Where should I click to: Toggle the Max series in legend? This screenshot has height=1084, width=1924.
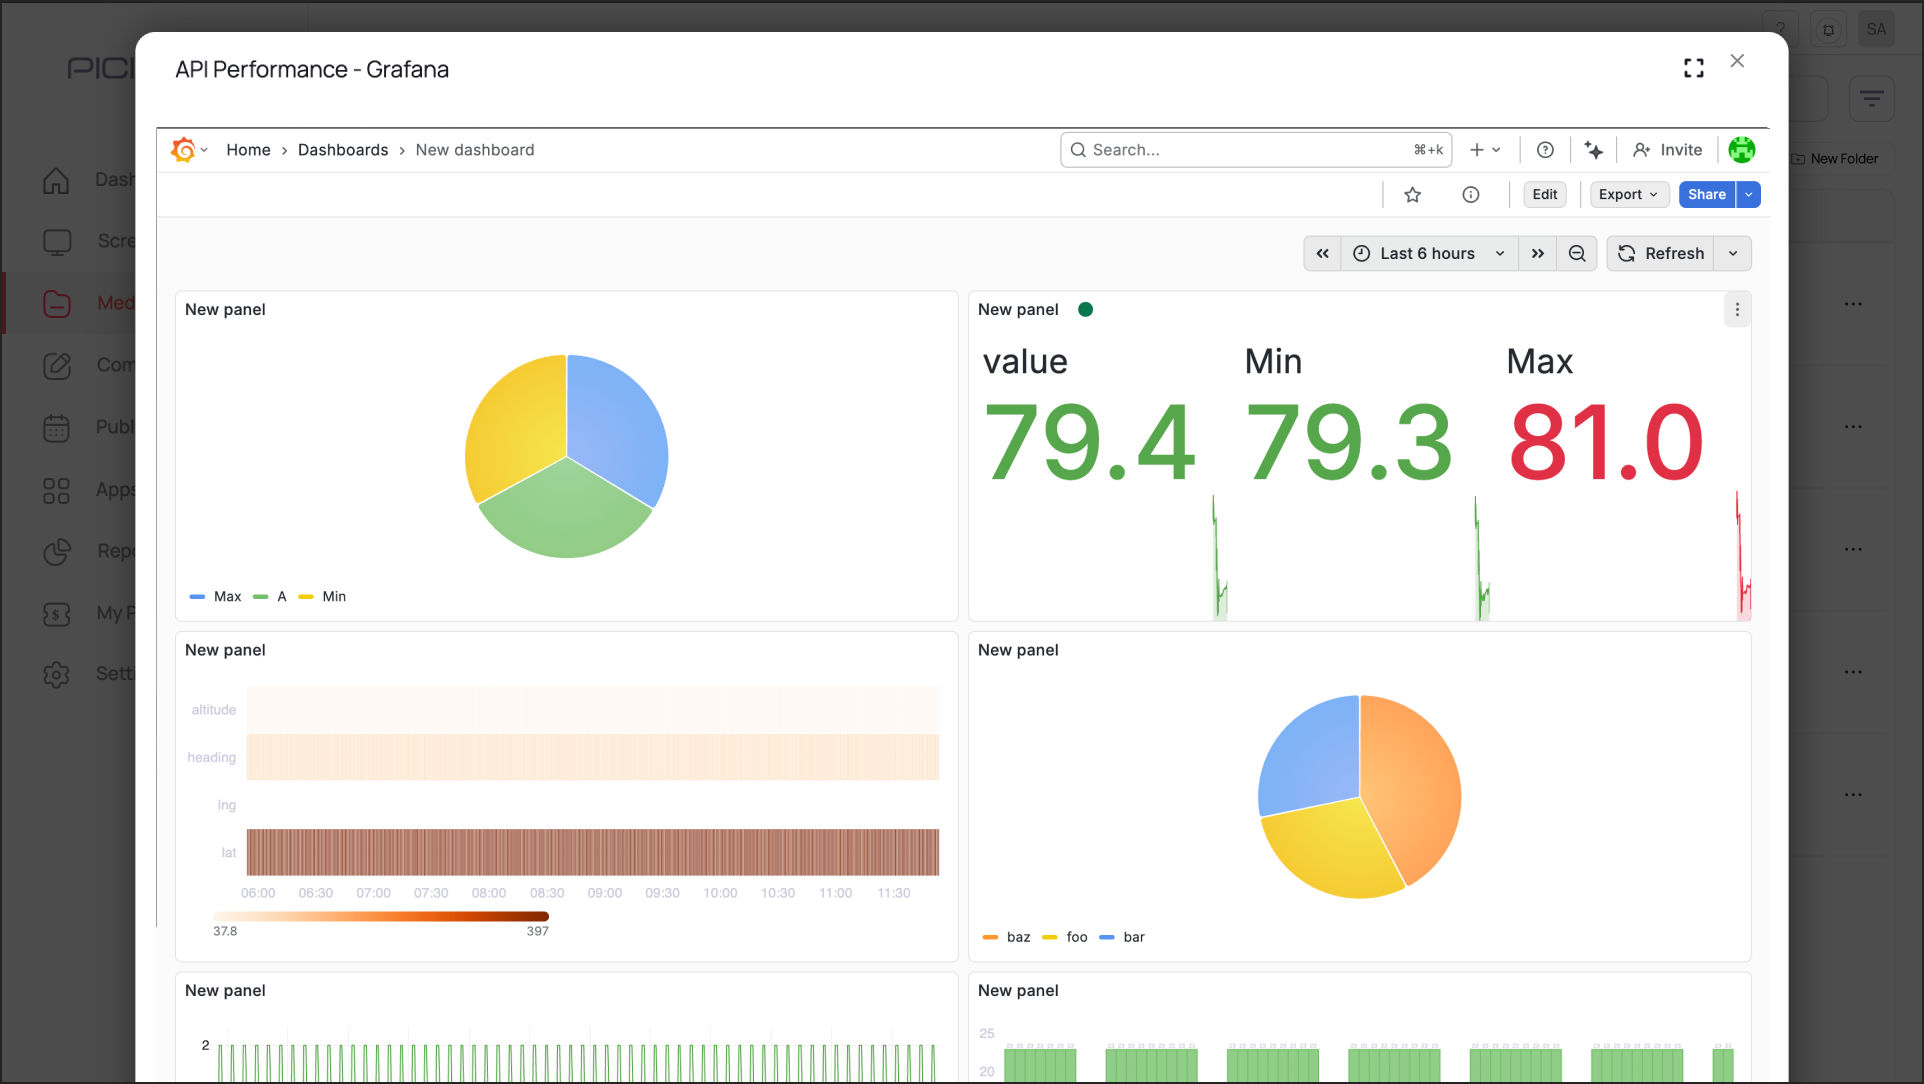pos(227,597)
